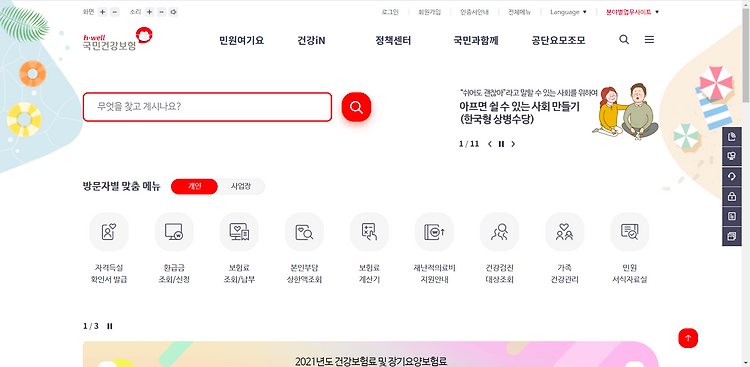Show previous banner in 1/11 slider

tap(490, 144)
